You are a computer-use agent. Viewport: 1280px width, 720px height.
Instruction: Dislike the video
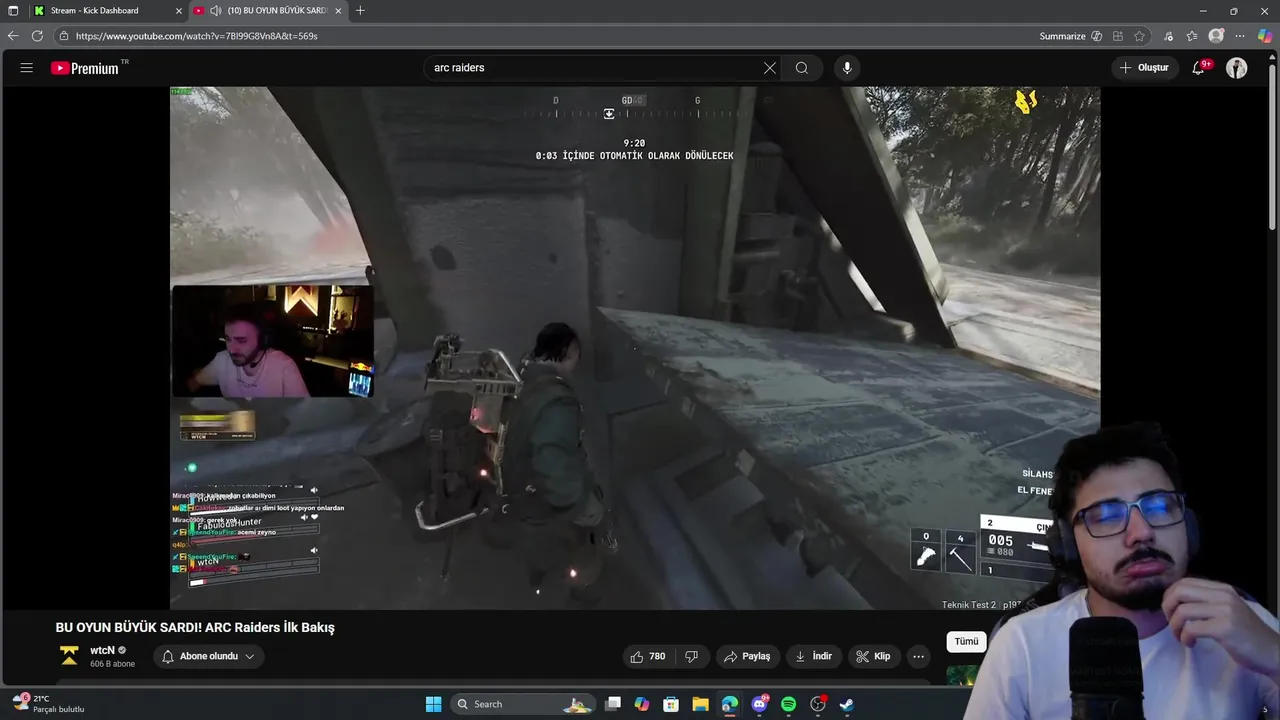point(691,656)
